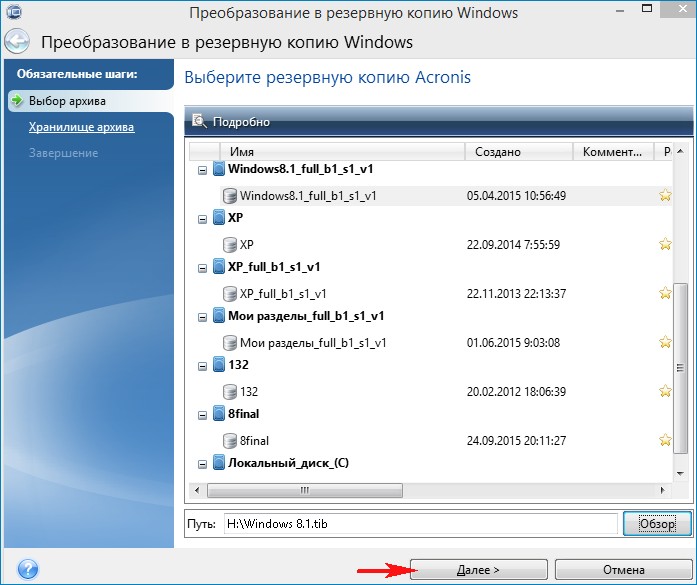Maximize the window
The image size is (697, 585).
coord(647,9)
